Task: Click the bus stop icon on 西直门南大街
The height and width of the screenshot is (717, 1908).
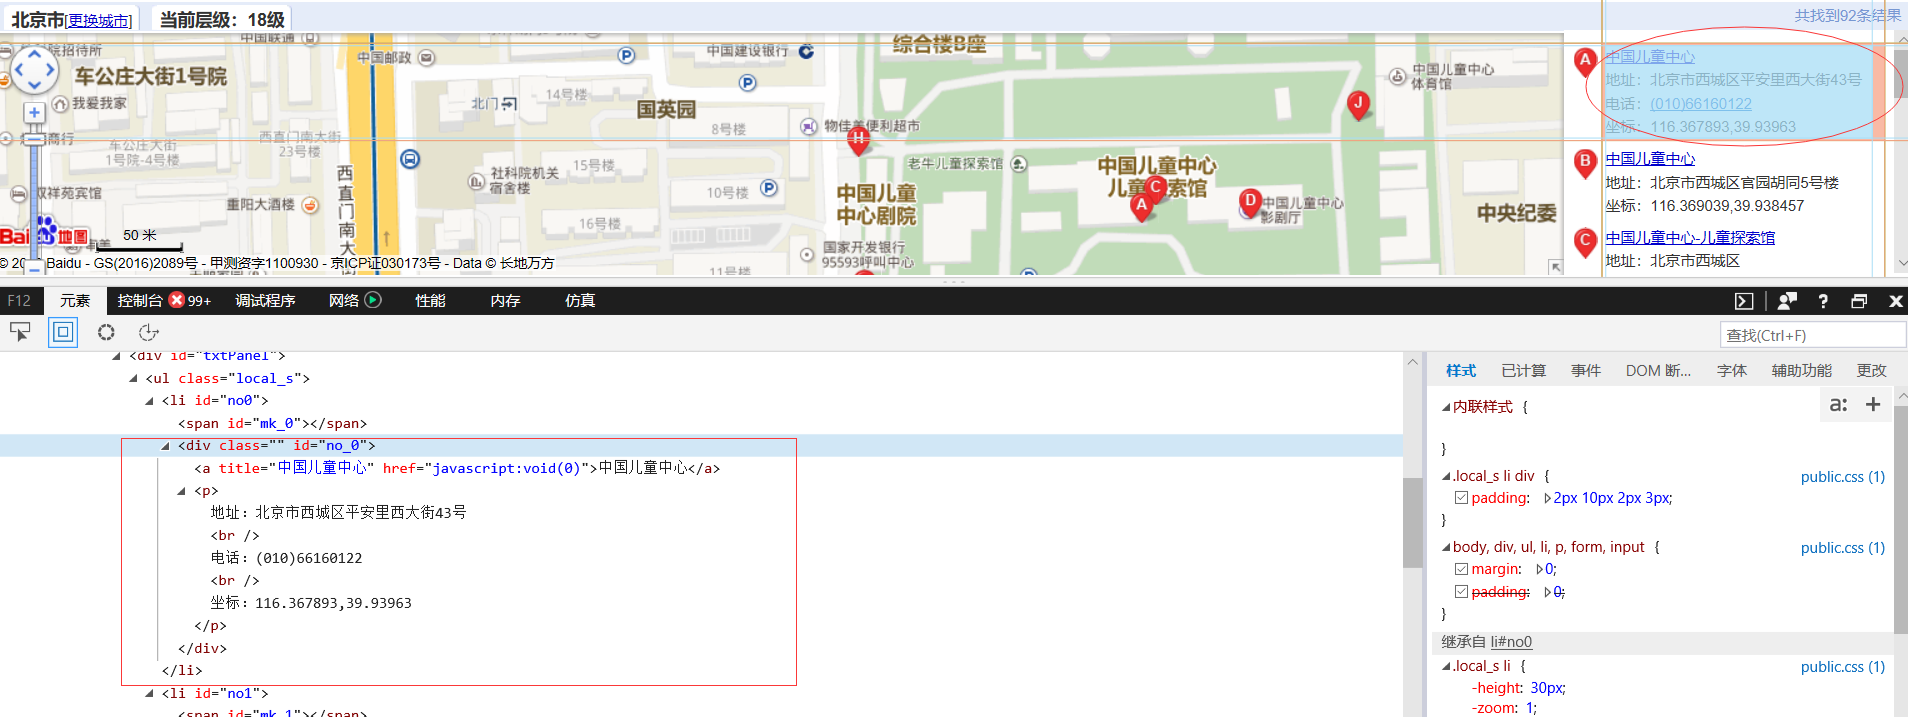Action: [x=410, y=159]
